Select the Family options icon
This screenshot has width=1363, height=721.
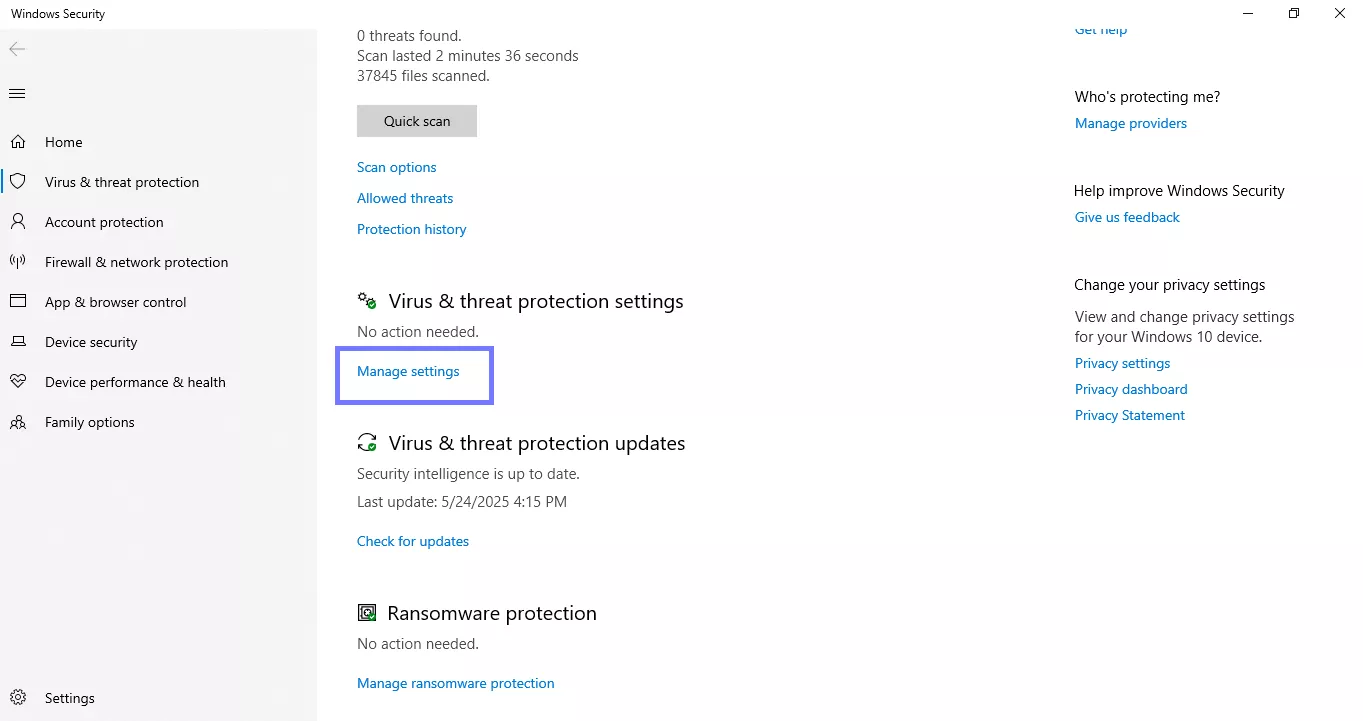coord(17,421)
